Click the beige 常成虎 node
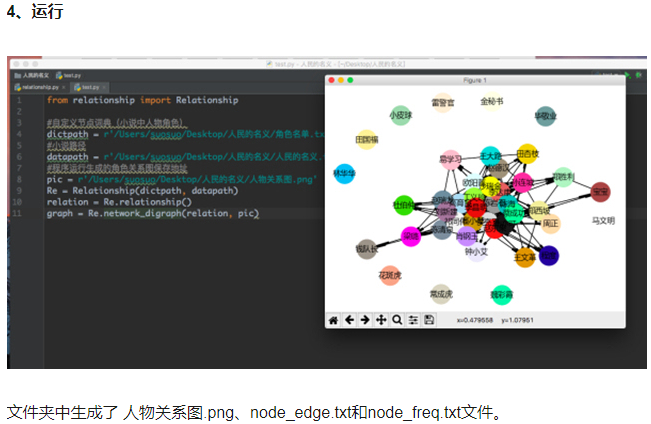This screenshot has width=651, height=424. click(x=441, y=294)
